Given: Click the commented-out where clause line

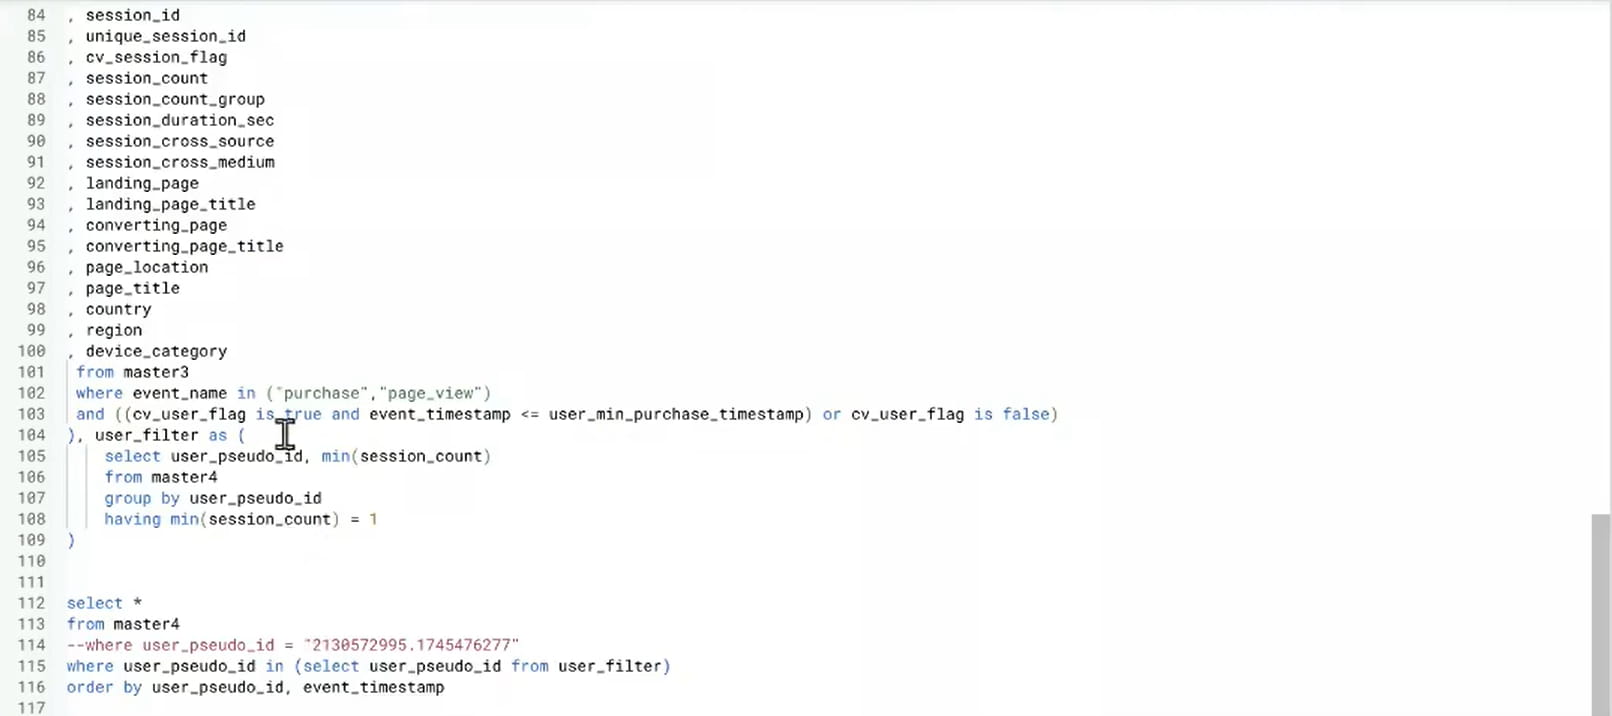Looking at the screenshot, I should (293, 645).
